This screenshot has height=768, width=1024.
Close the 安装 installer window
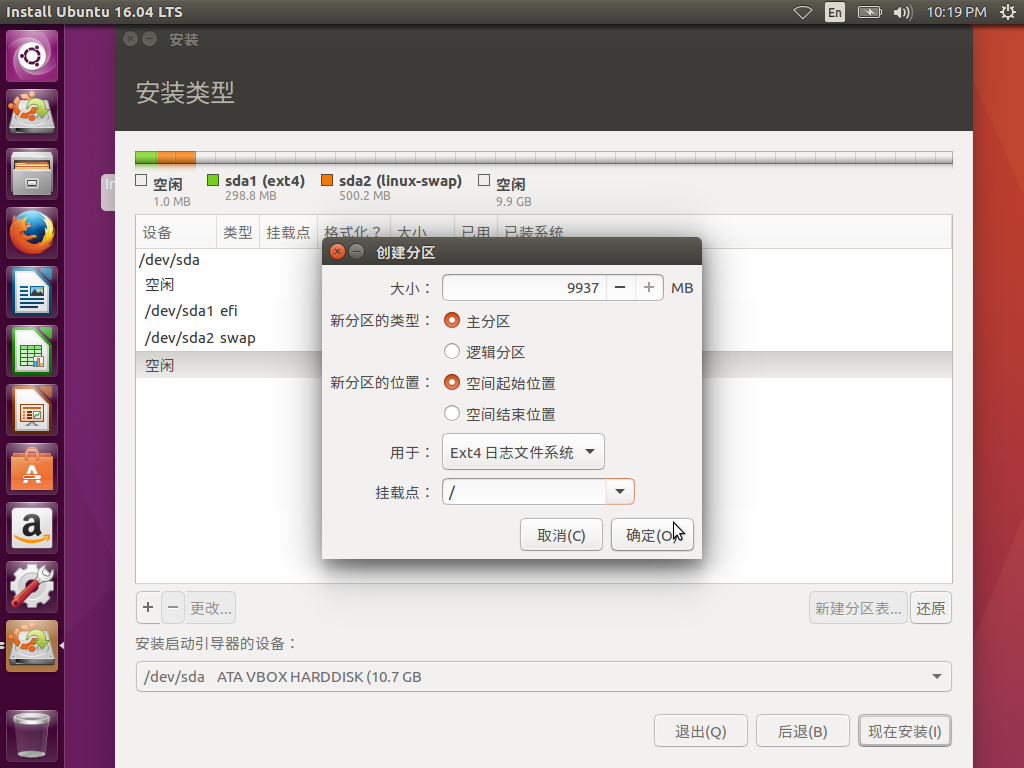(131, 39)
